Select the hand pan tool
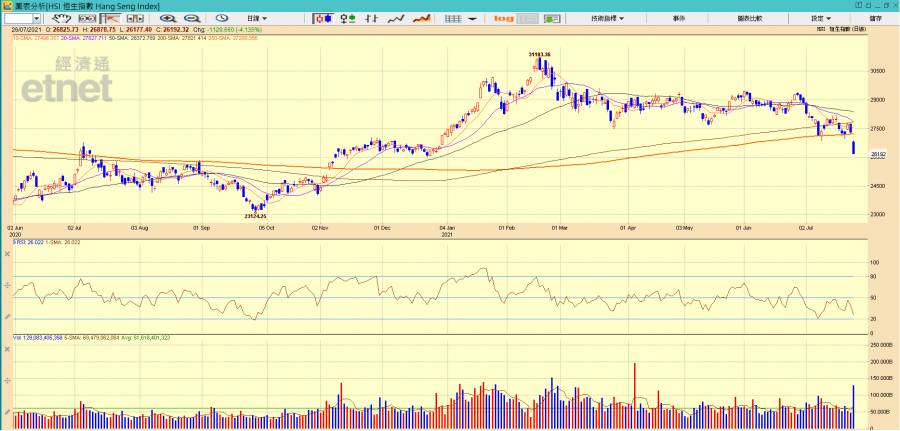This screenshot has height=431, width=900. click(x=62, y=18)
